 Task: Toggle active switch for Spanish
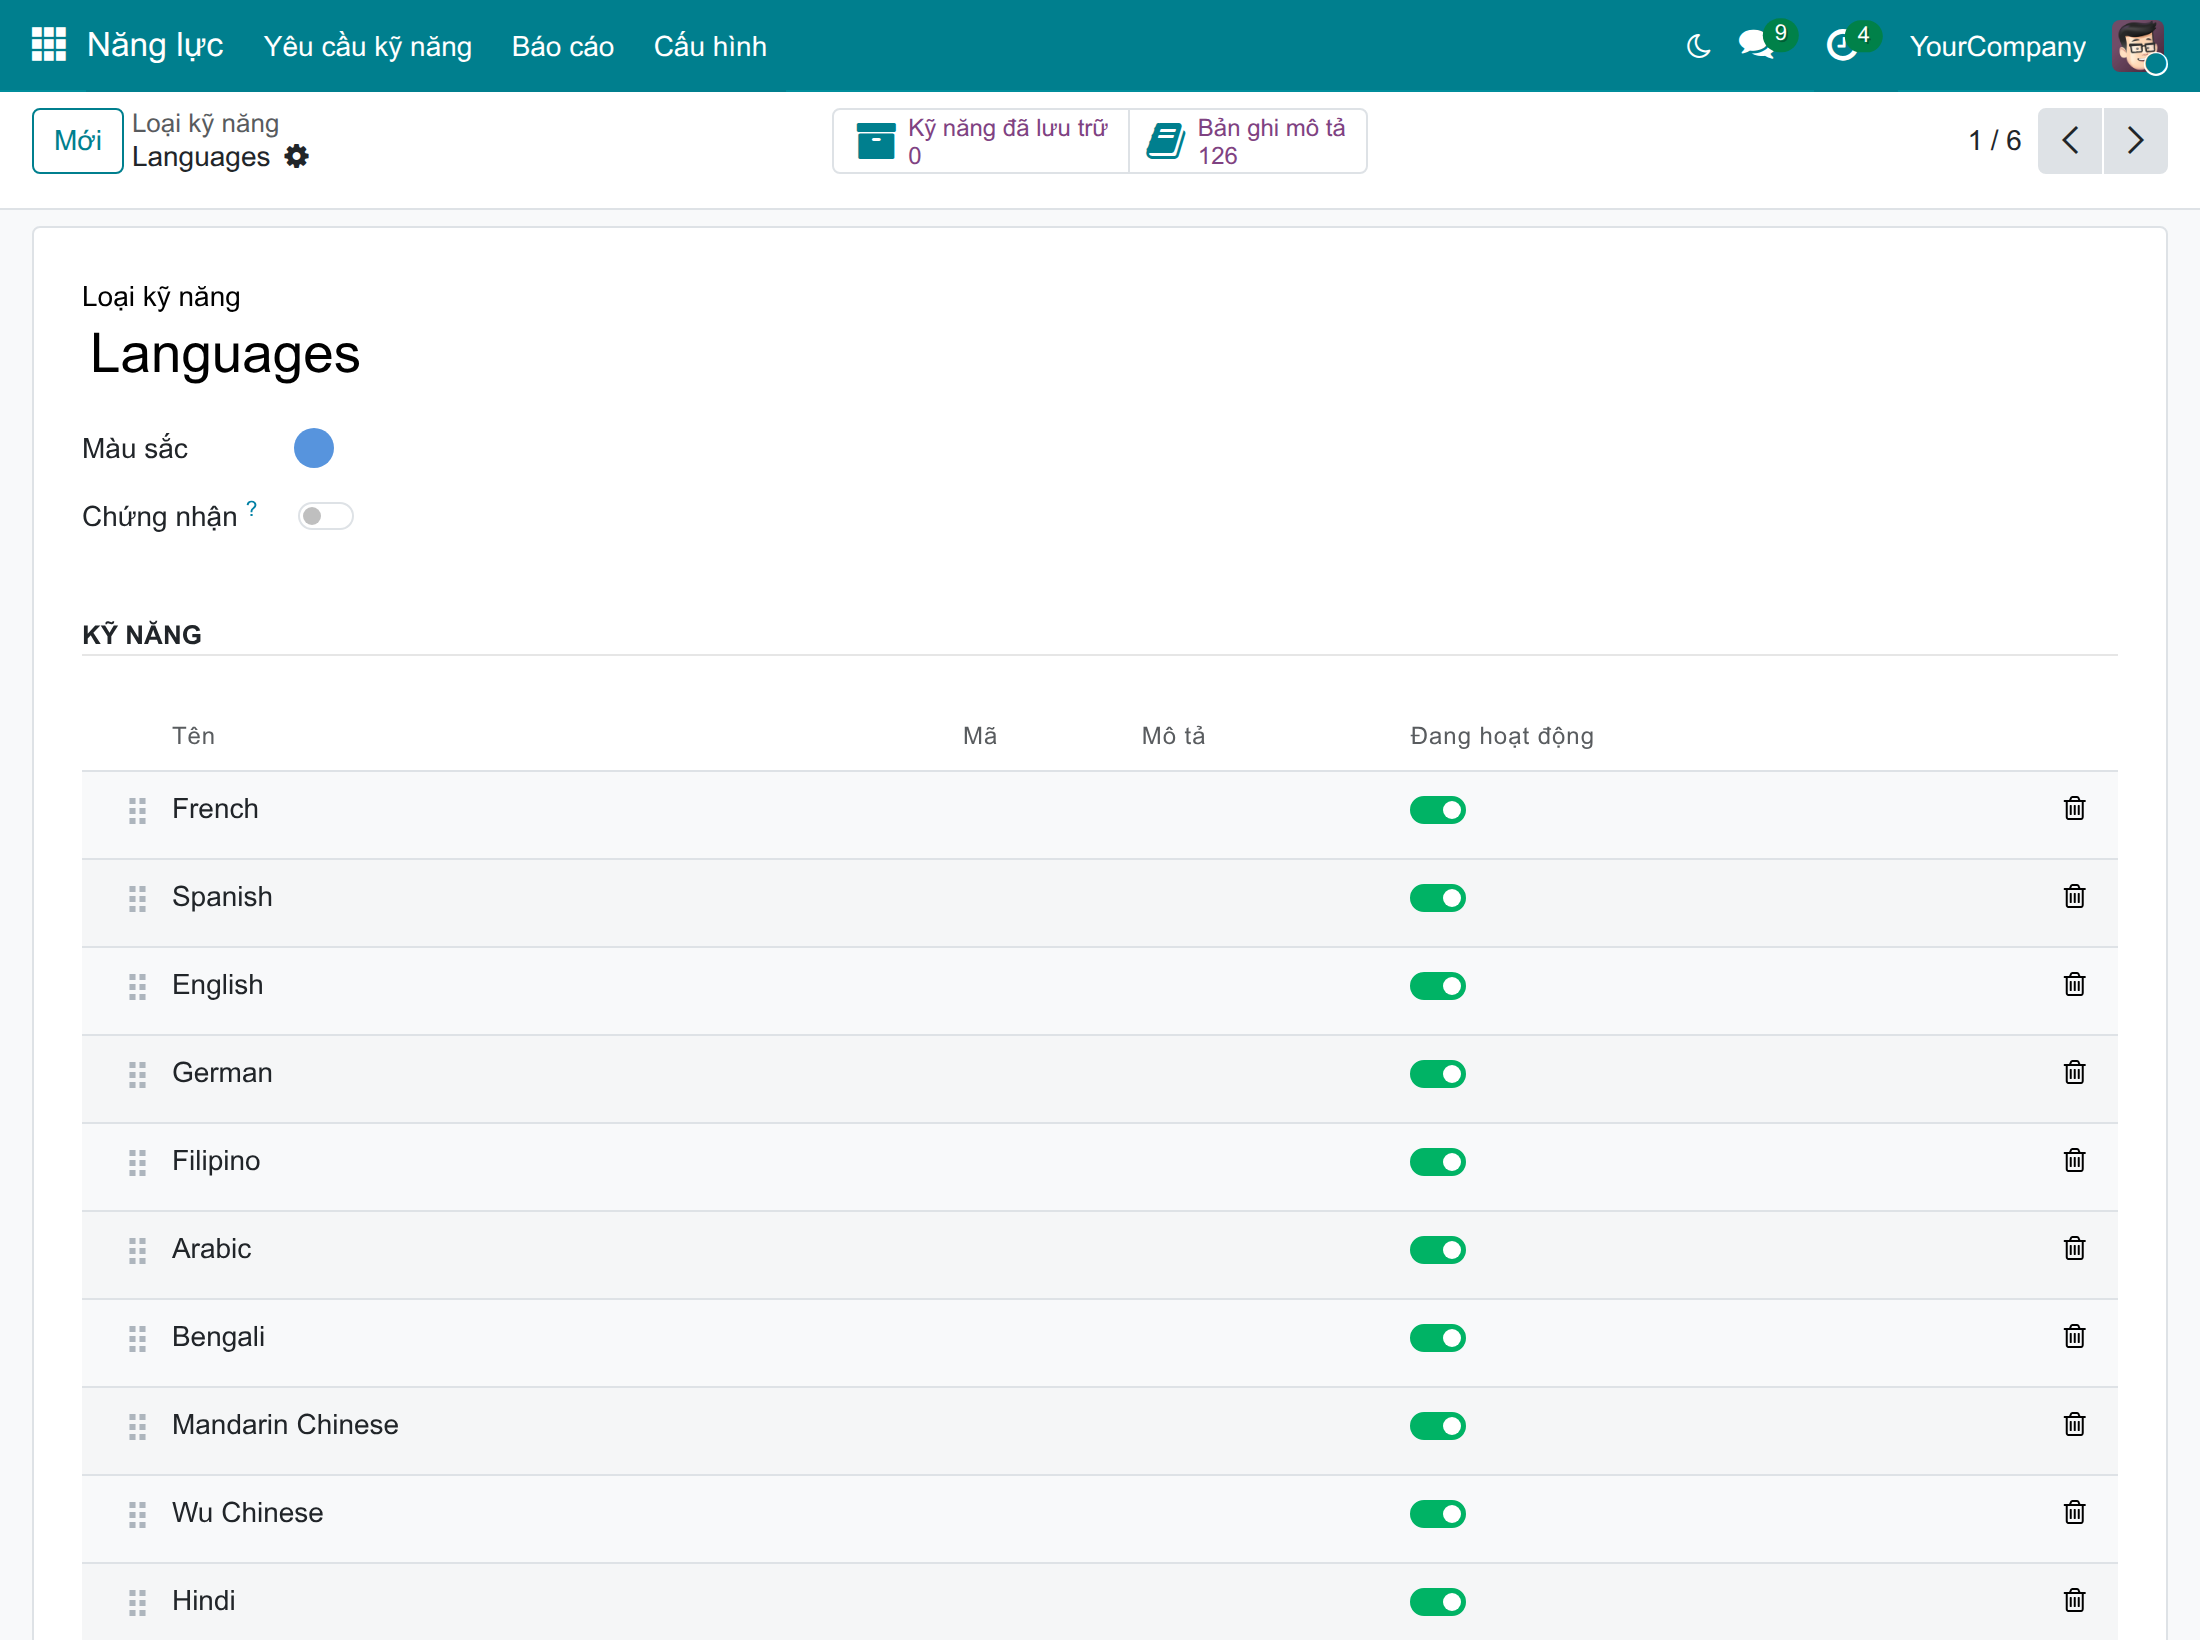pos(1437,898)
